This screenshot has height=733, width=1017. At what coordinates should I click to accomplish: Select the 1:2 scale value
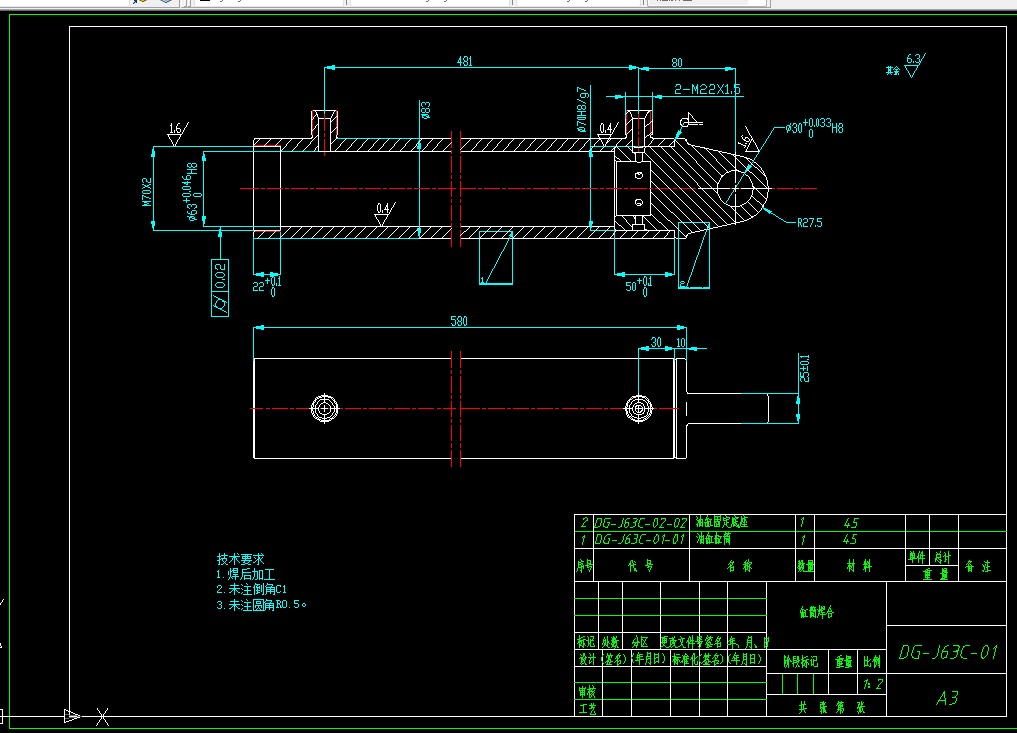coord(872,684)
